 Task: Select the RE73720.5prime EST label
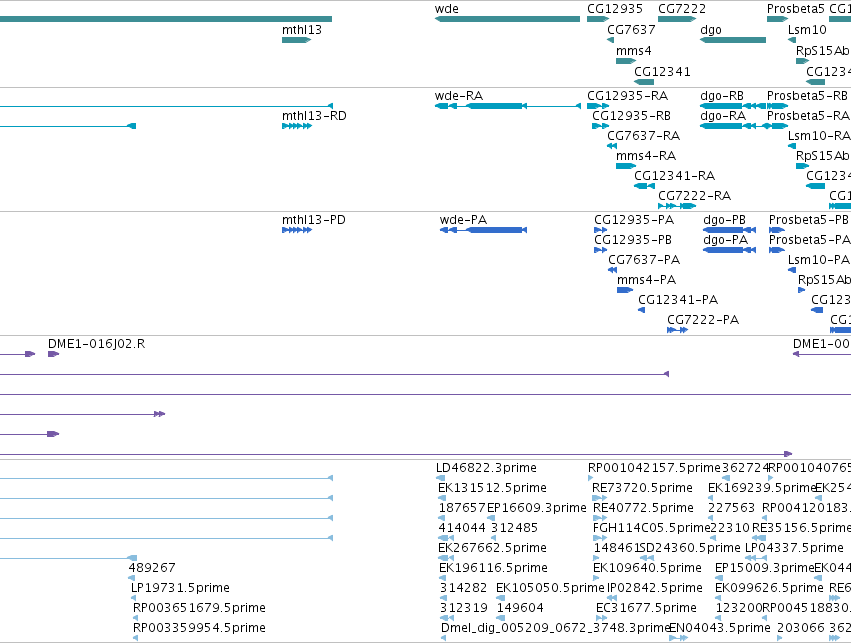click(x=642, y=488)
